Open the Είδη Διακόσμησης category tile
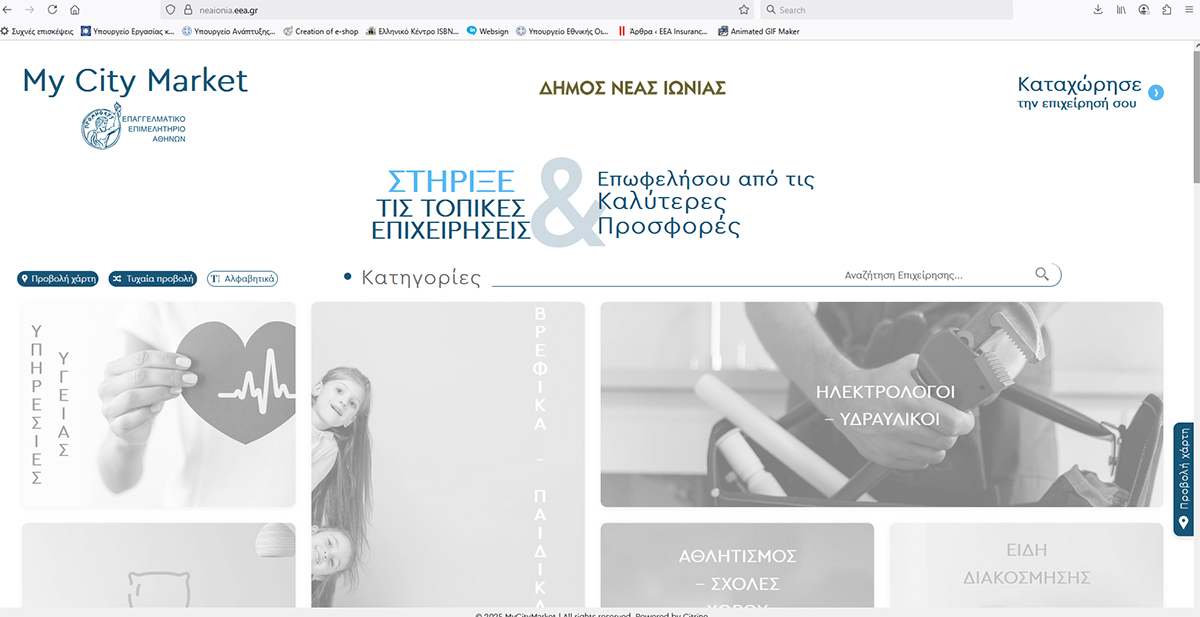This screenshot has width=1200, height=617. tap(1026, 565)
